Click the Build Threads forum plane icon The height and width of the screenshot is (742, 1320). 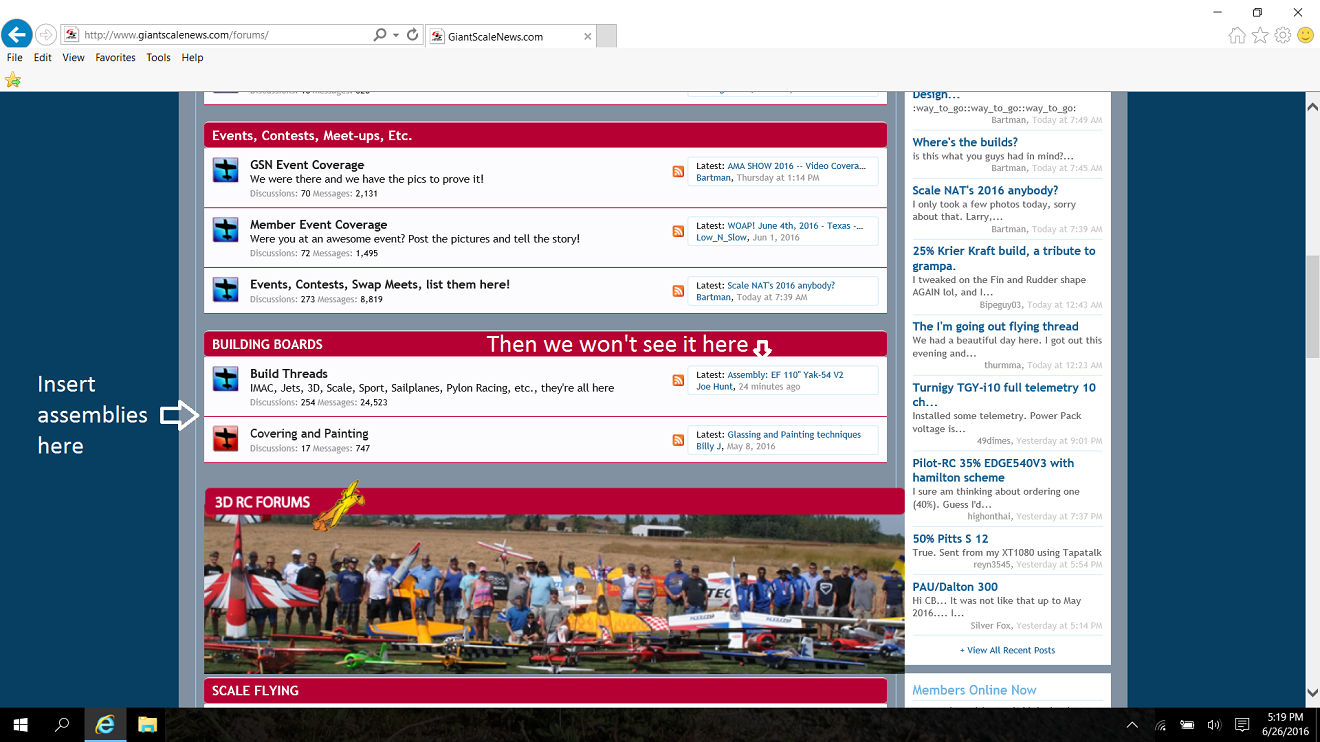coord(225,379)
